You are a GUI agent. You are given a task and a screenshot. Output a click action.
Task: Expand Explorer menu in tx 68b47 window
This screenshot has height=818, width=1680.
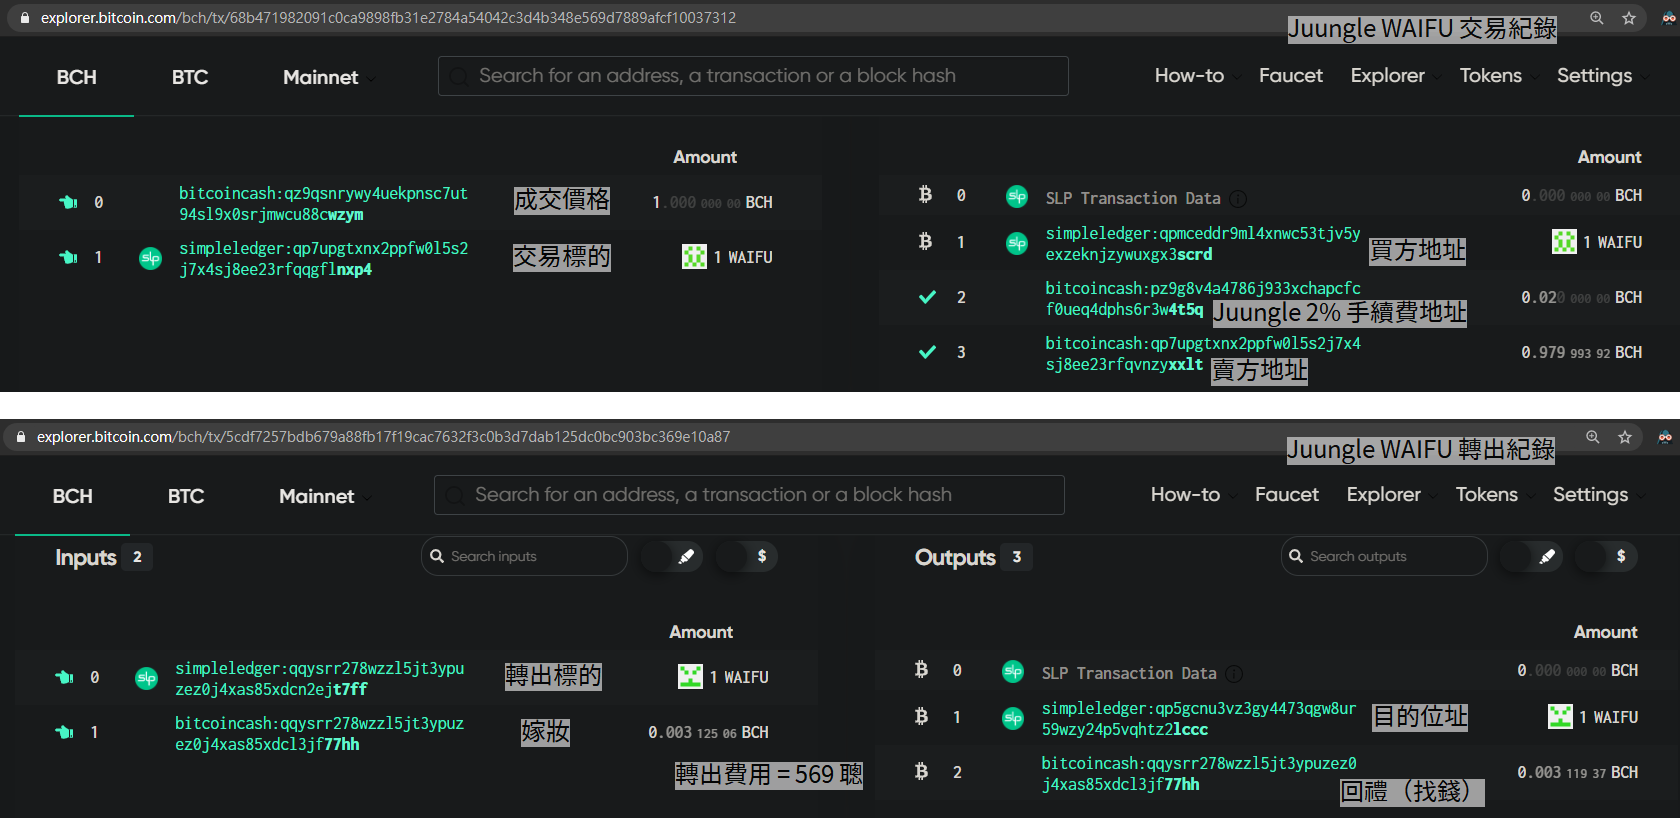pos(1396,76)
